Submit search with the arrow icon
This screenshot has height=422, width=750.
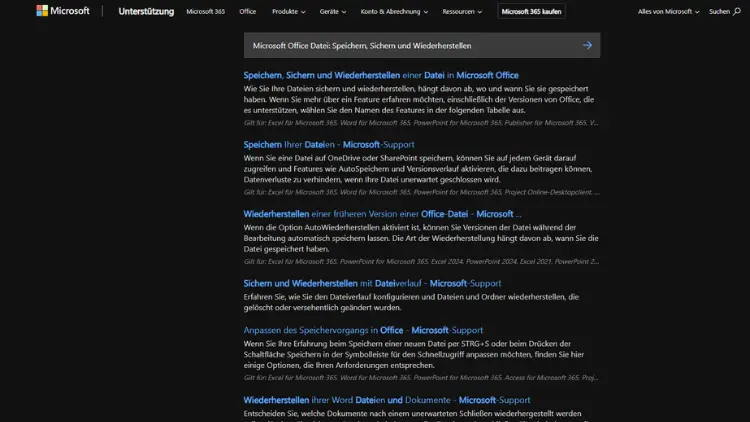click(587, 45)
